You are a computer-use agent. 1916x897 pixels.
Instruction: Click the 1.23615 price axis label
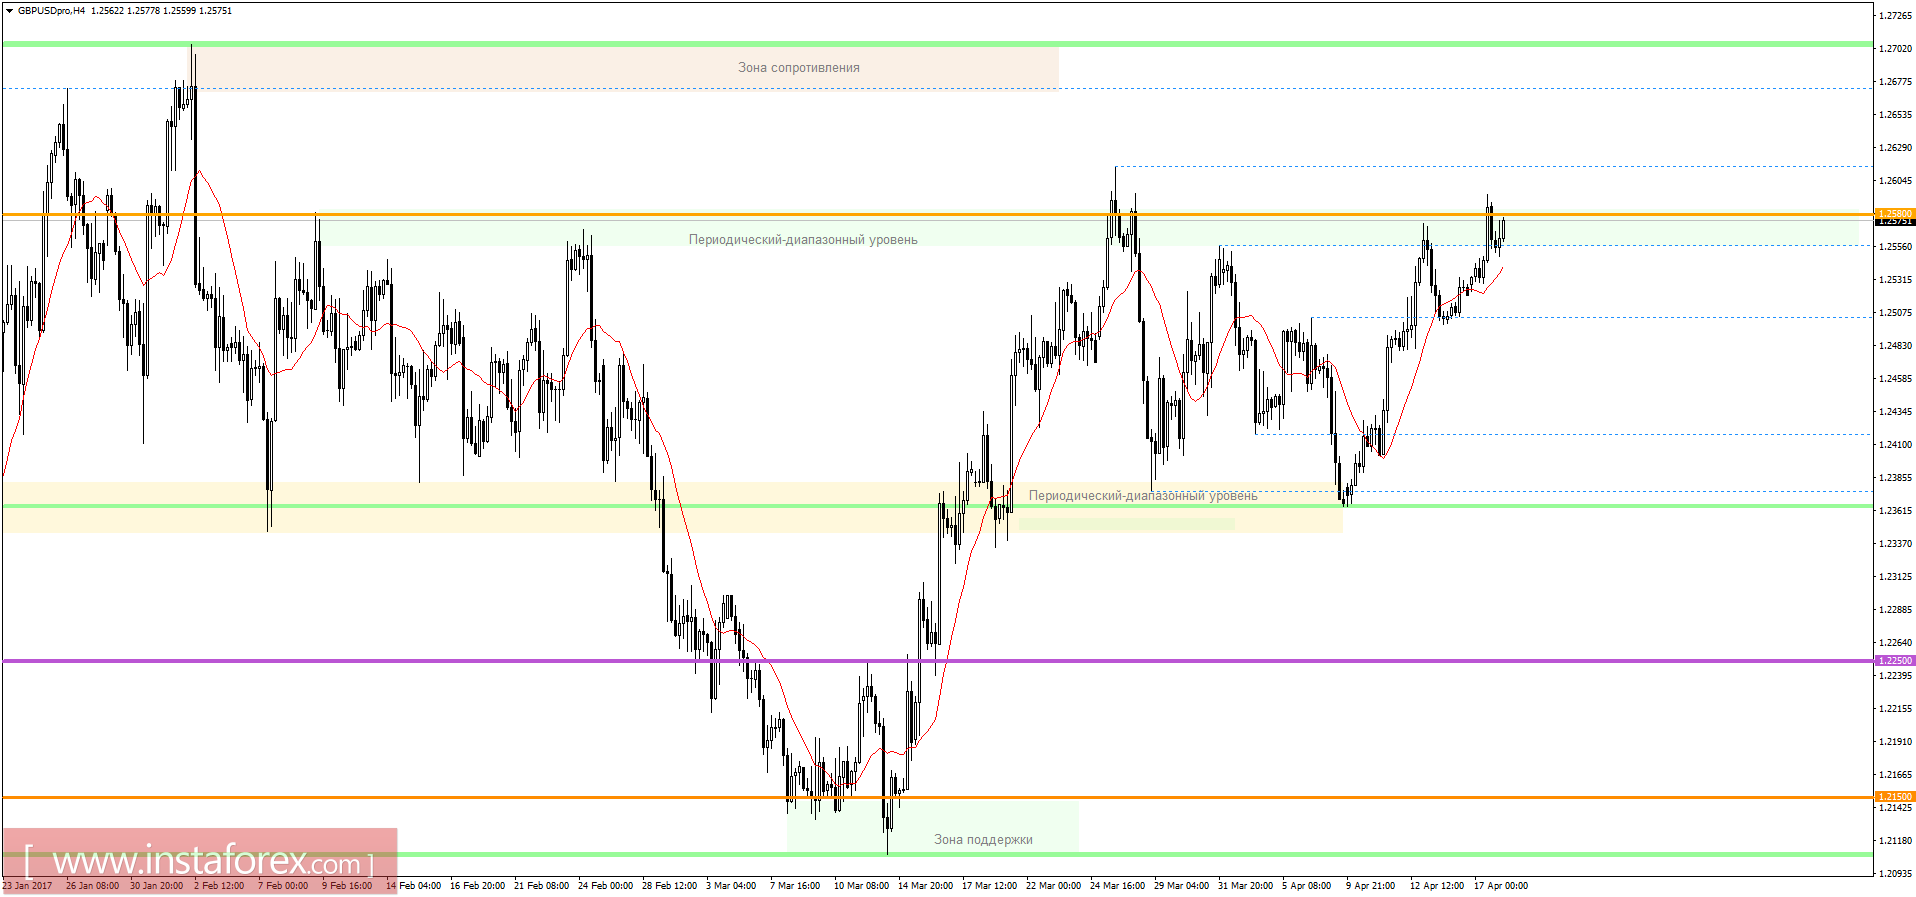coord(1895,511)
